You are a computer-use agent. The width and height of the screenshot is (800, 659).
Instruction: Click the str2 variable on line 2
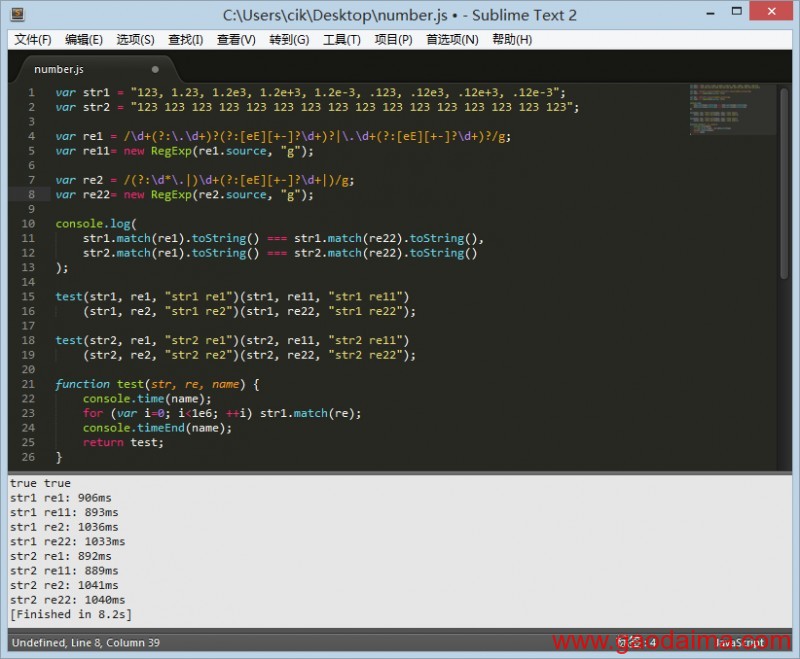coord(96,107)
